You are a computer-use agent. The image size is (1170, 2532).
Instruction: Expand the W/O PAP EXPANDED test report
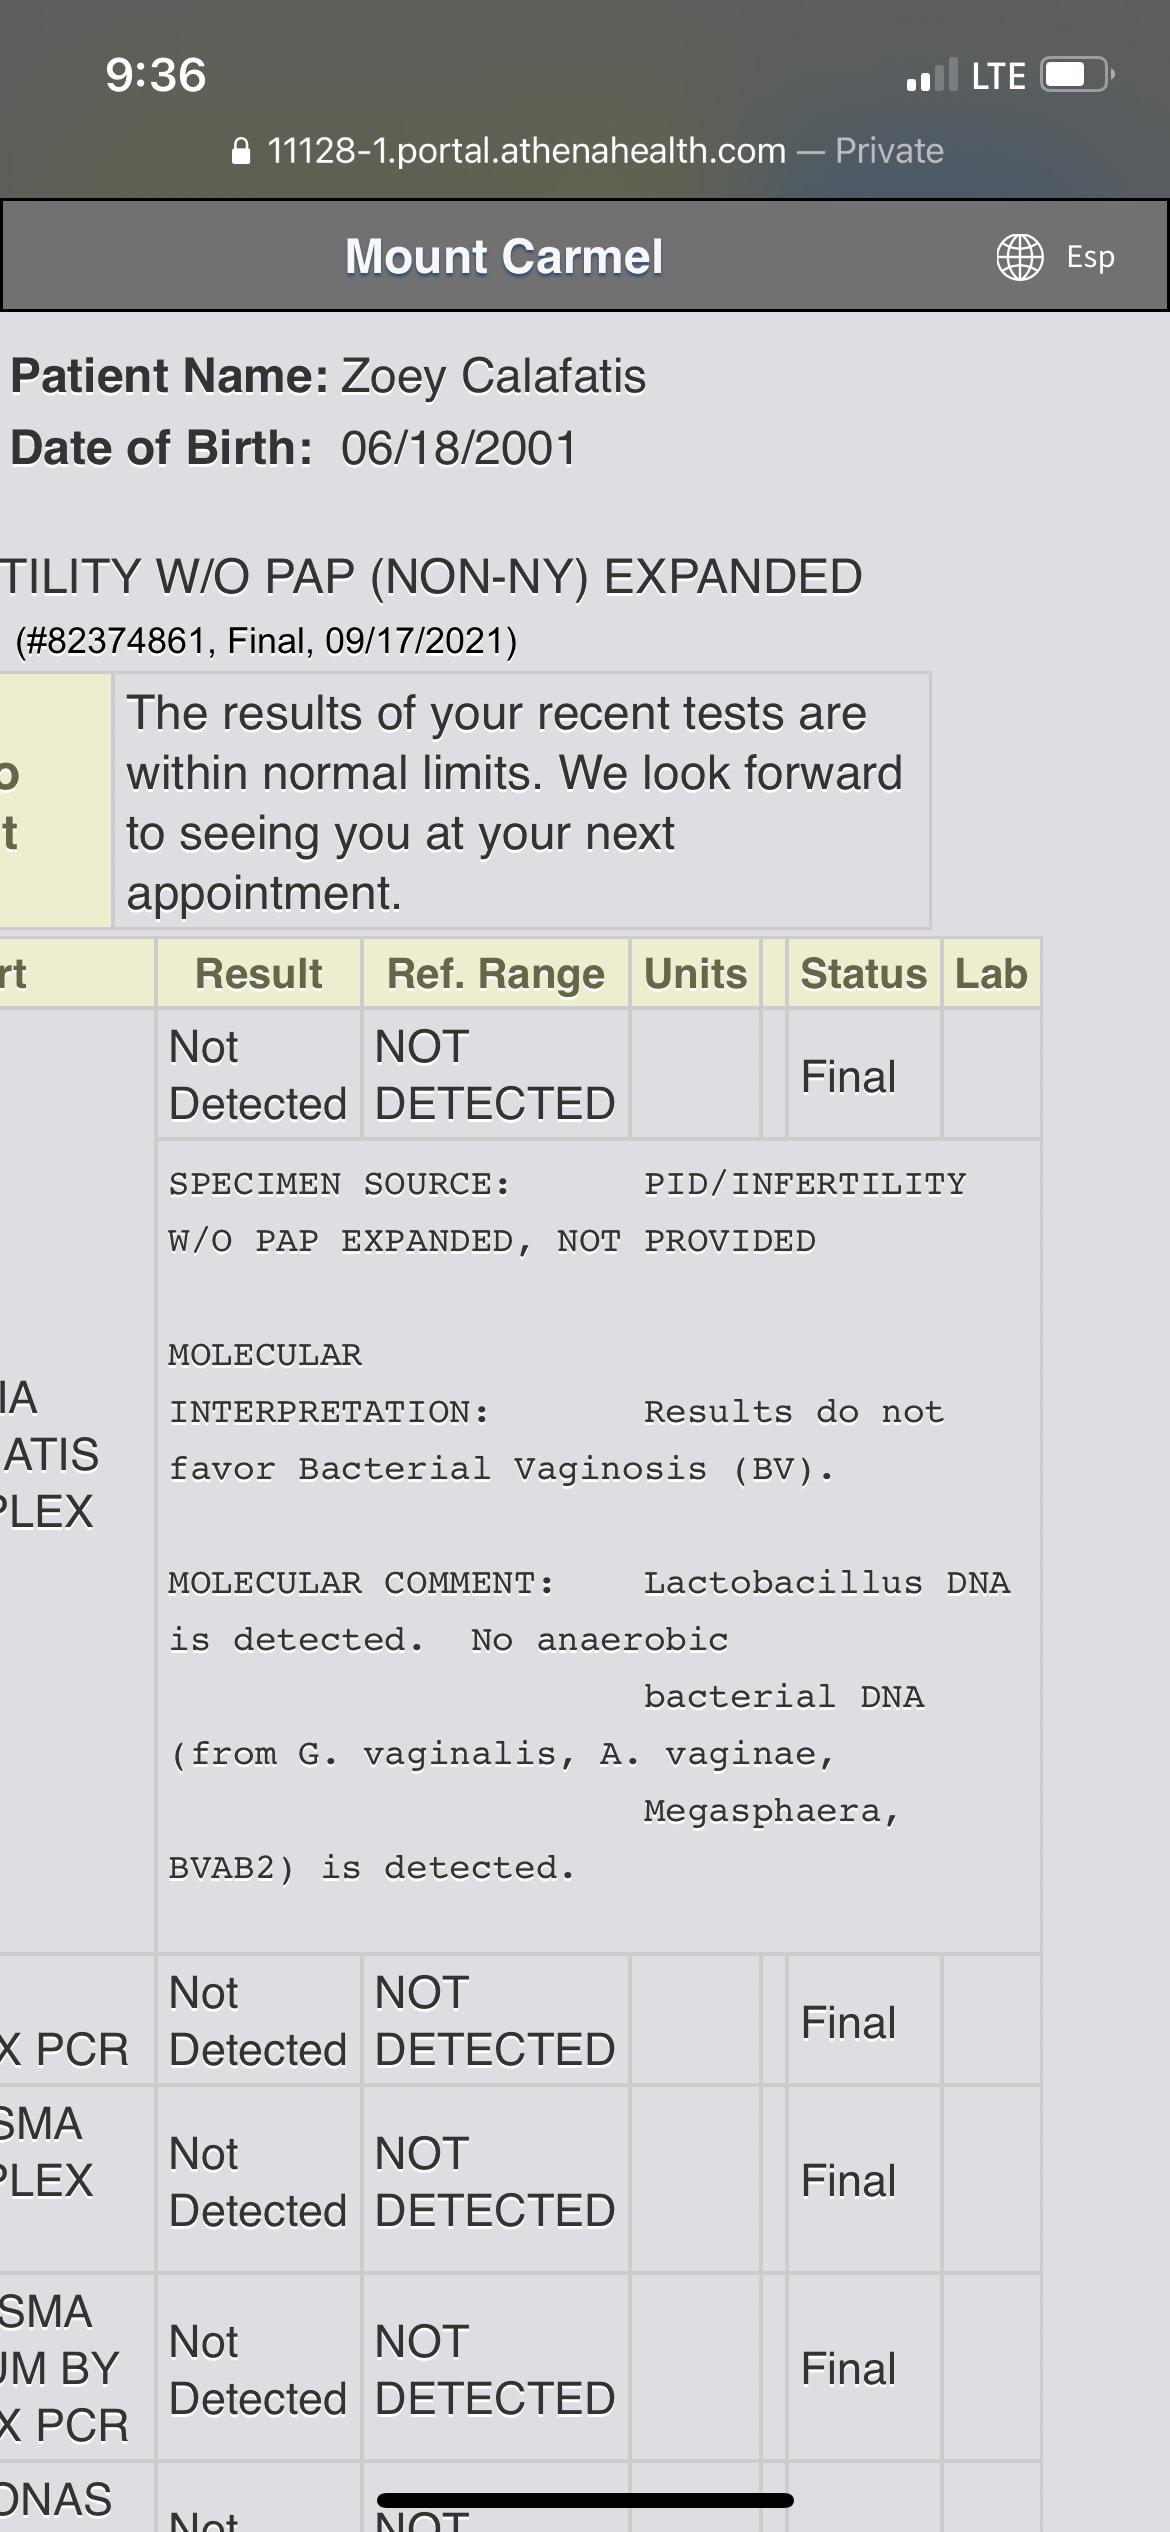tap(430, 576)
